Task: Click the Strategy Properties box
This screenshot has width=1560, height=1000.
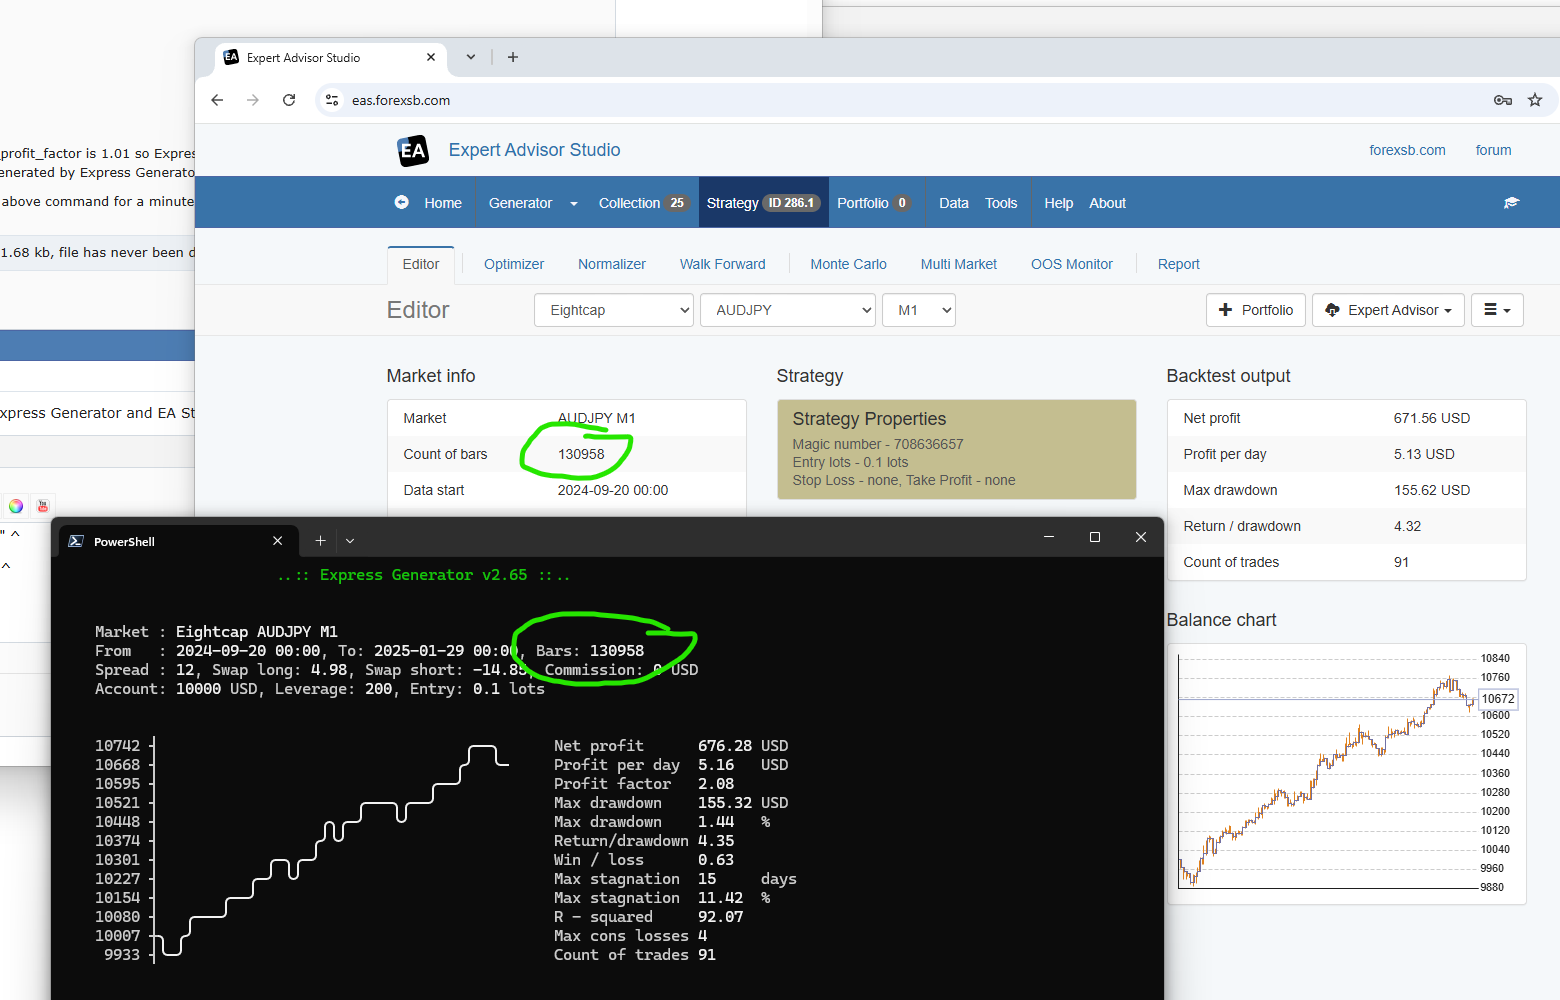Action: point(957,449)
